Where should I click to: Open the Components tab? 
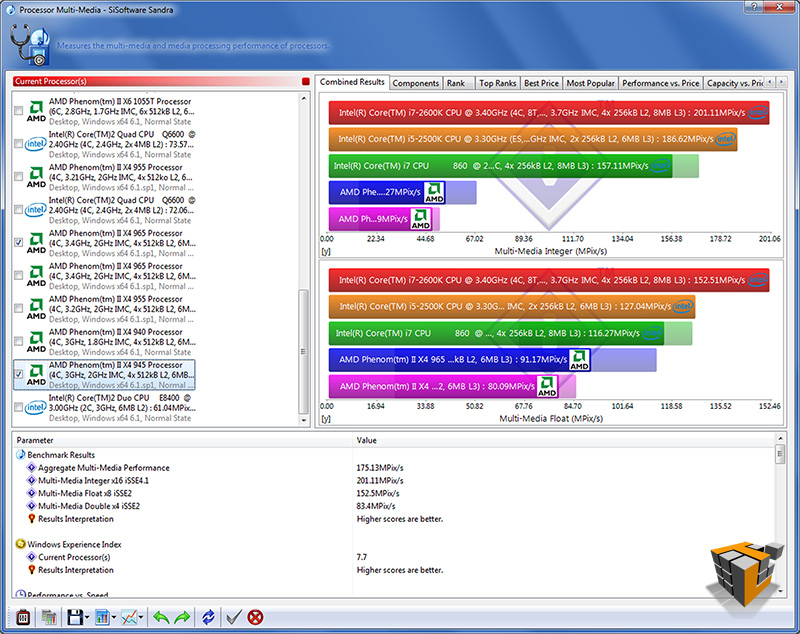click(x=416, y=83)
